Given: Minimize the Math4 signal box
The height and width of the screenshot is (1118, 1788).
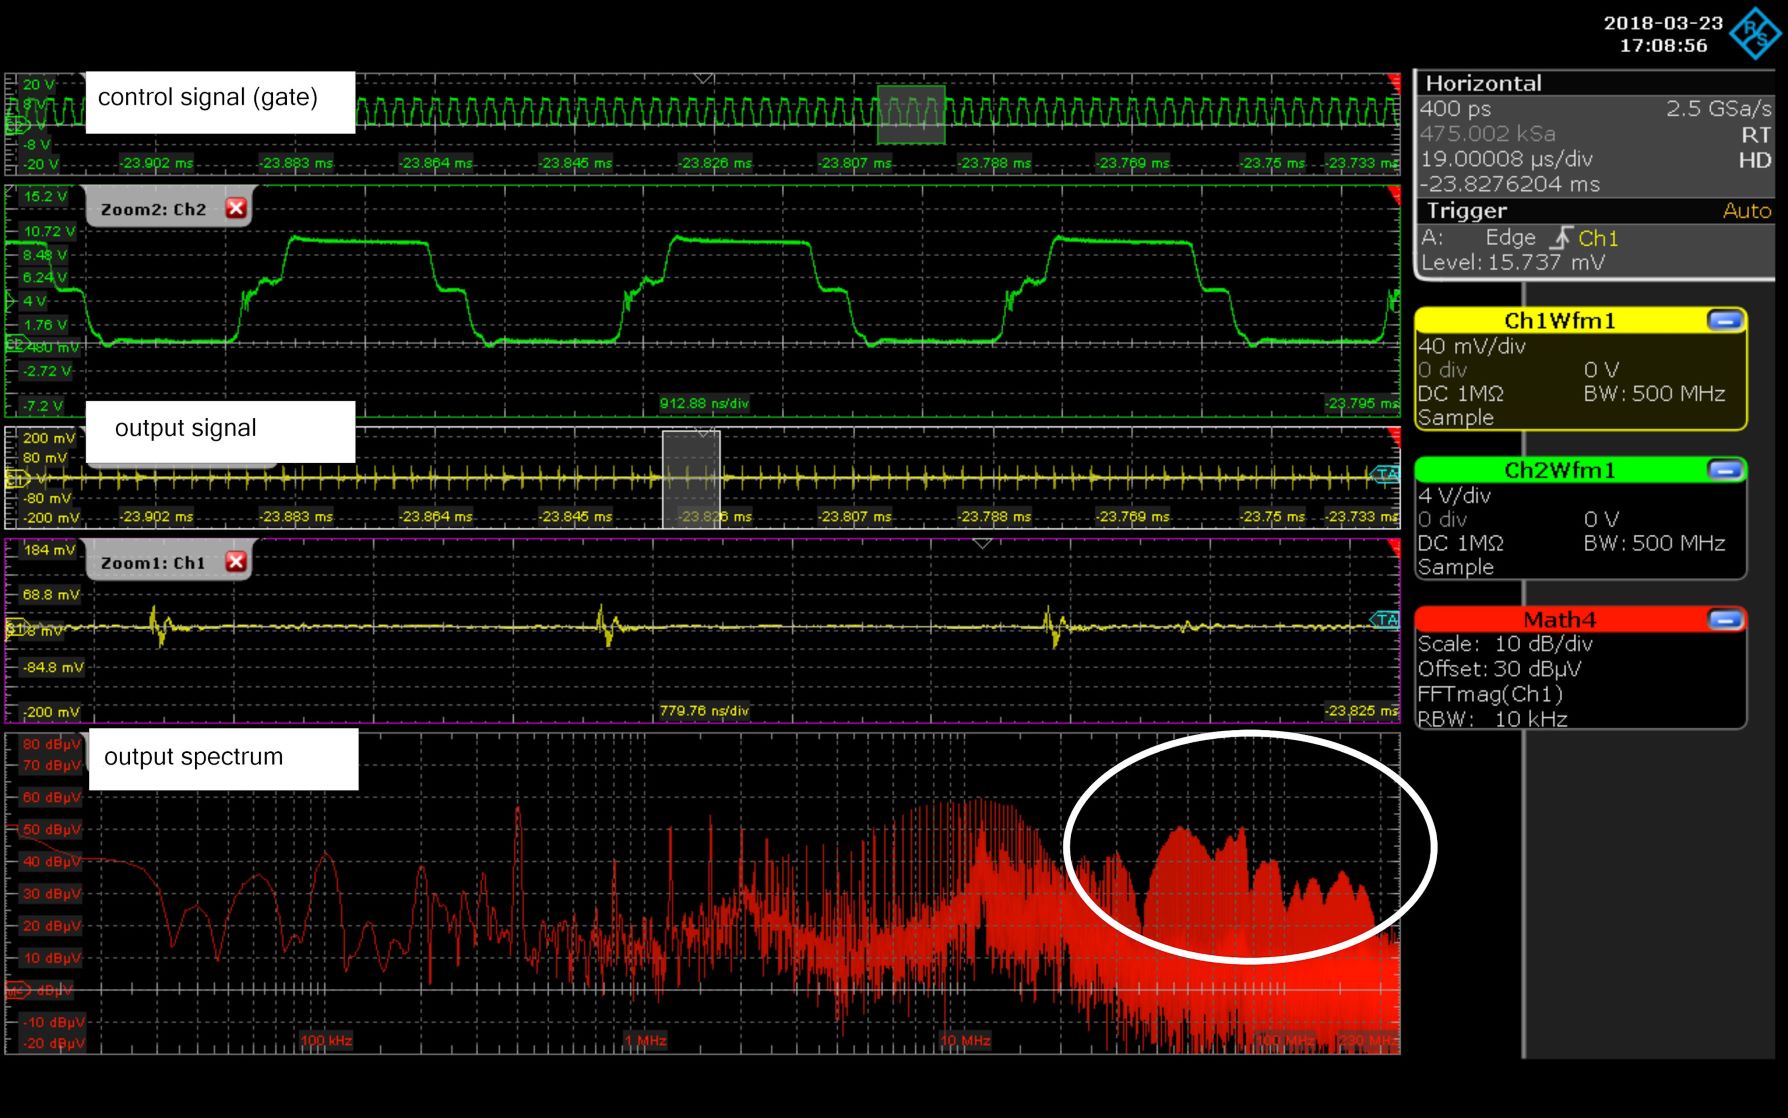Looking at the screenshot, I should (1725, 620).
